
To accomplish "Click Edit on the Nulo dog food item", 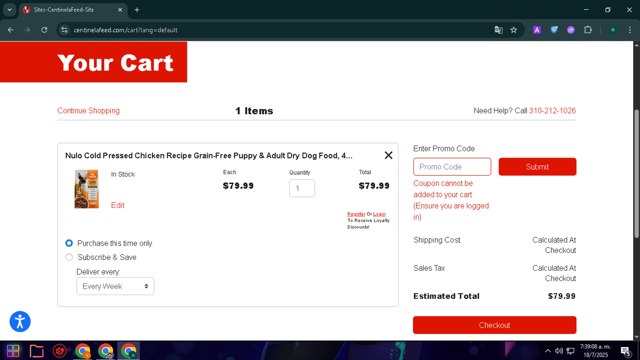I will [118, 205].
